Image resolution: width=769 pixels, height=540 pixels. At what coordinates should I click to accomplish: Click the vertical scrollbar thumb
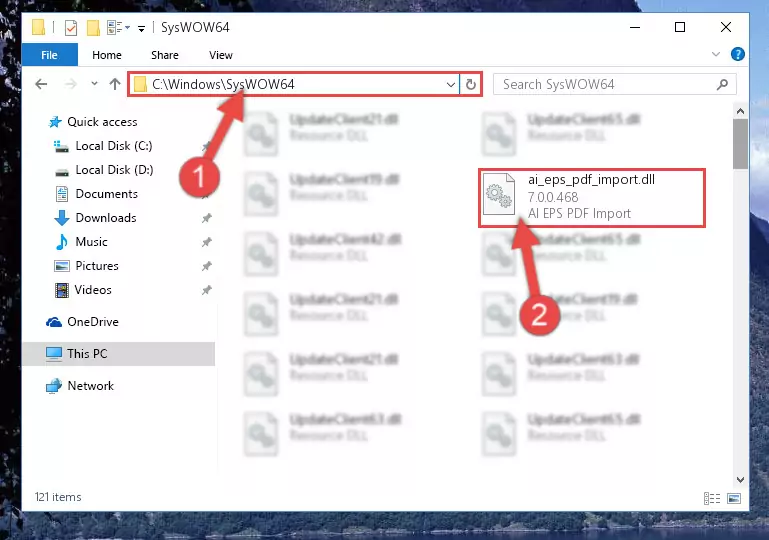(x=740, y=144)
